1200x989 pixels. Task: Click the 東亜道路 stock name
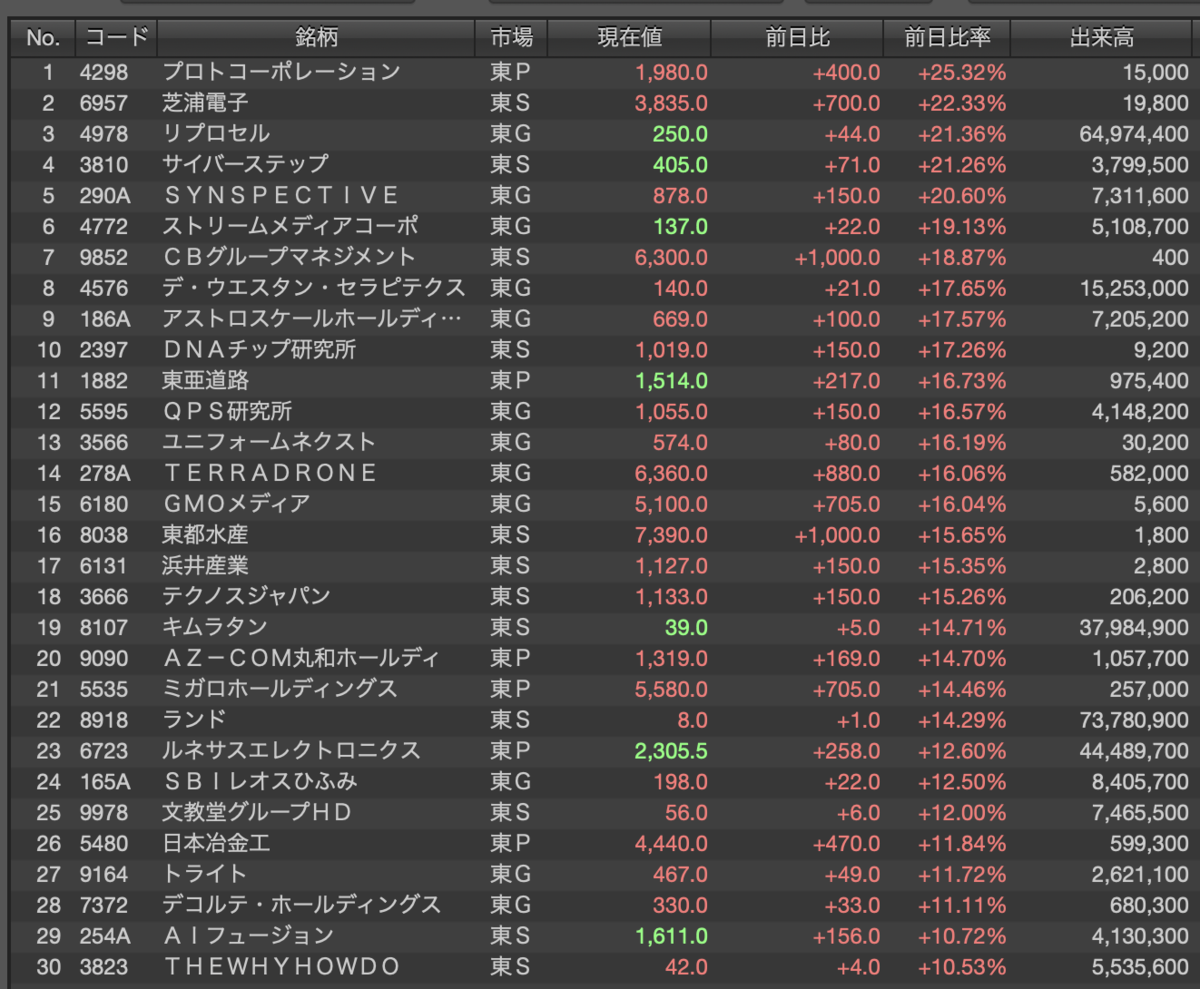[205, 381]
